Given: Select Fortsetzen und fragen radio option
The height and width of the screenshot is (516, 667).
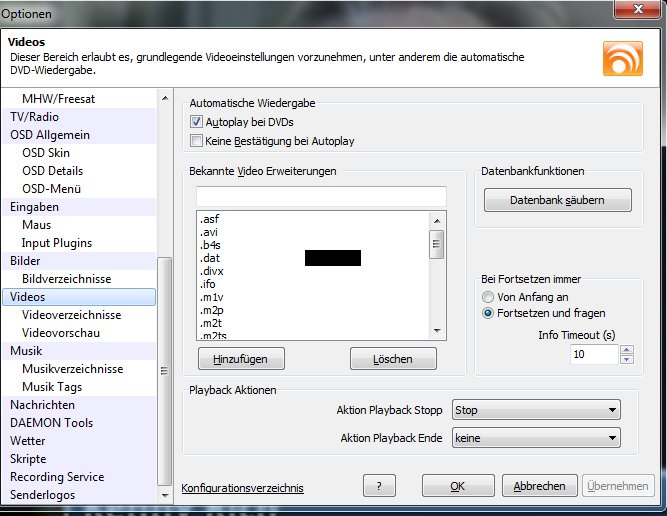Looking at the screenshot, I should (x=487, y=313).
